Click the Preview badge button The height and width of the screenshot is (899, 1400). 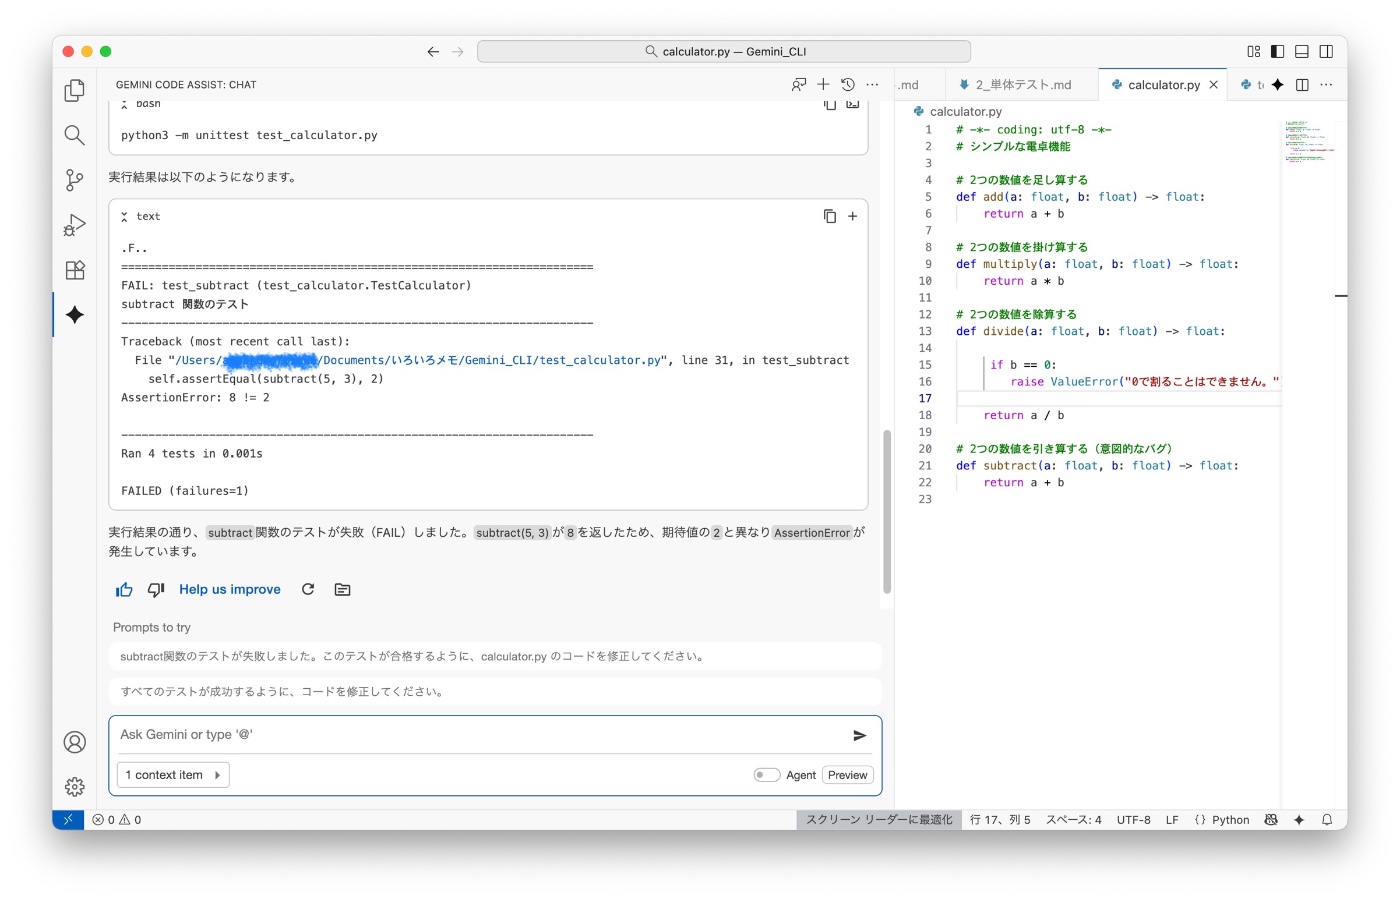pyautogui.click(x=848, y=775)
